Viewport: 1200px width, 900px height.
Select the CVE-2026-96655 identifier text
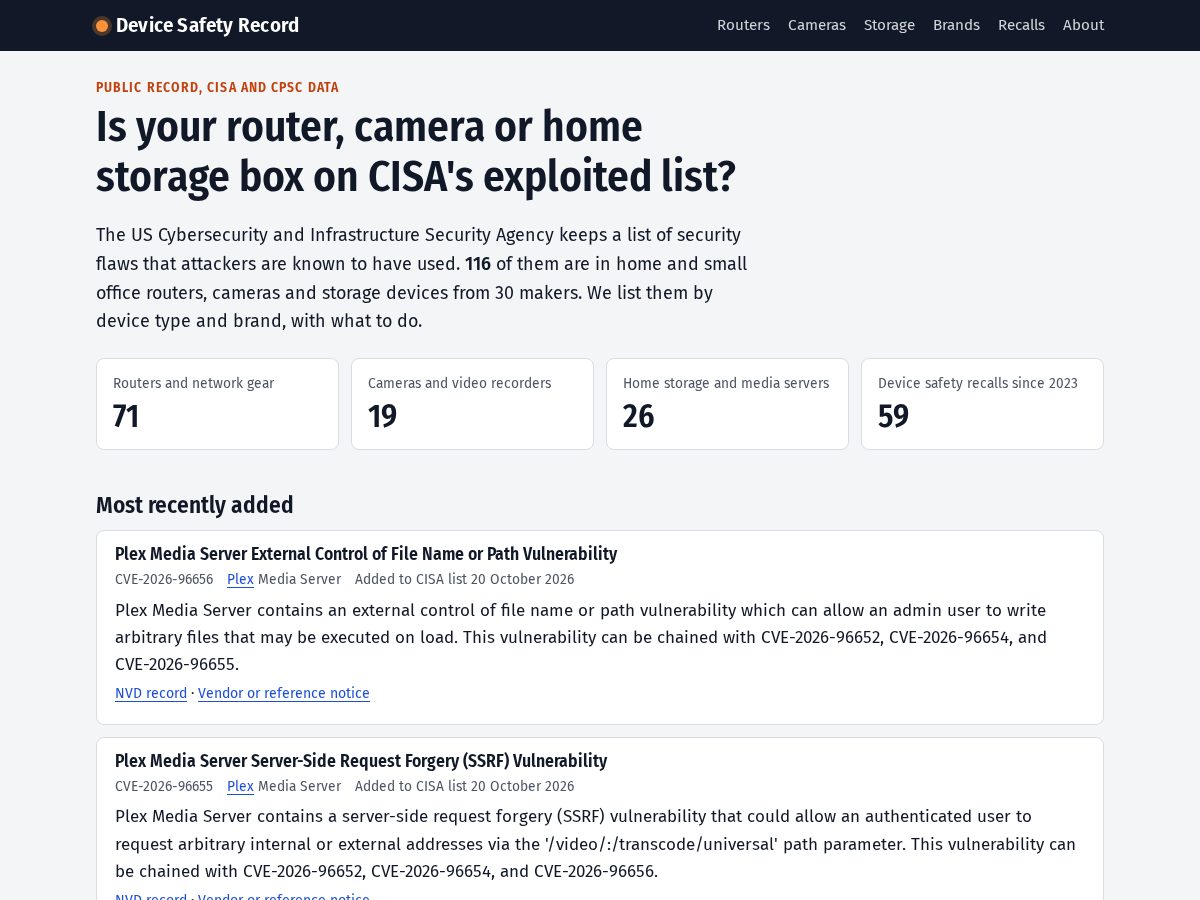[x=164, y=786]
